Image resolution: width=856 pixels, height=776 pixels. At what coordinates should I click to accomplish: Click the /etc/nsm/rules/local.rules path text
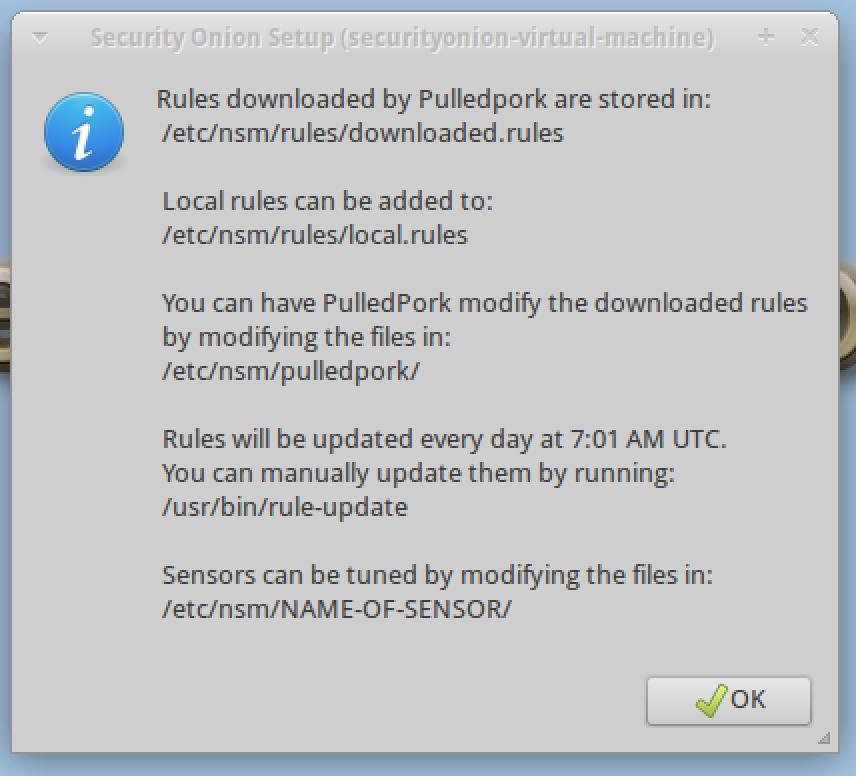coord(315,235)
